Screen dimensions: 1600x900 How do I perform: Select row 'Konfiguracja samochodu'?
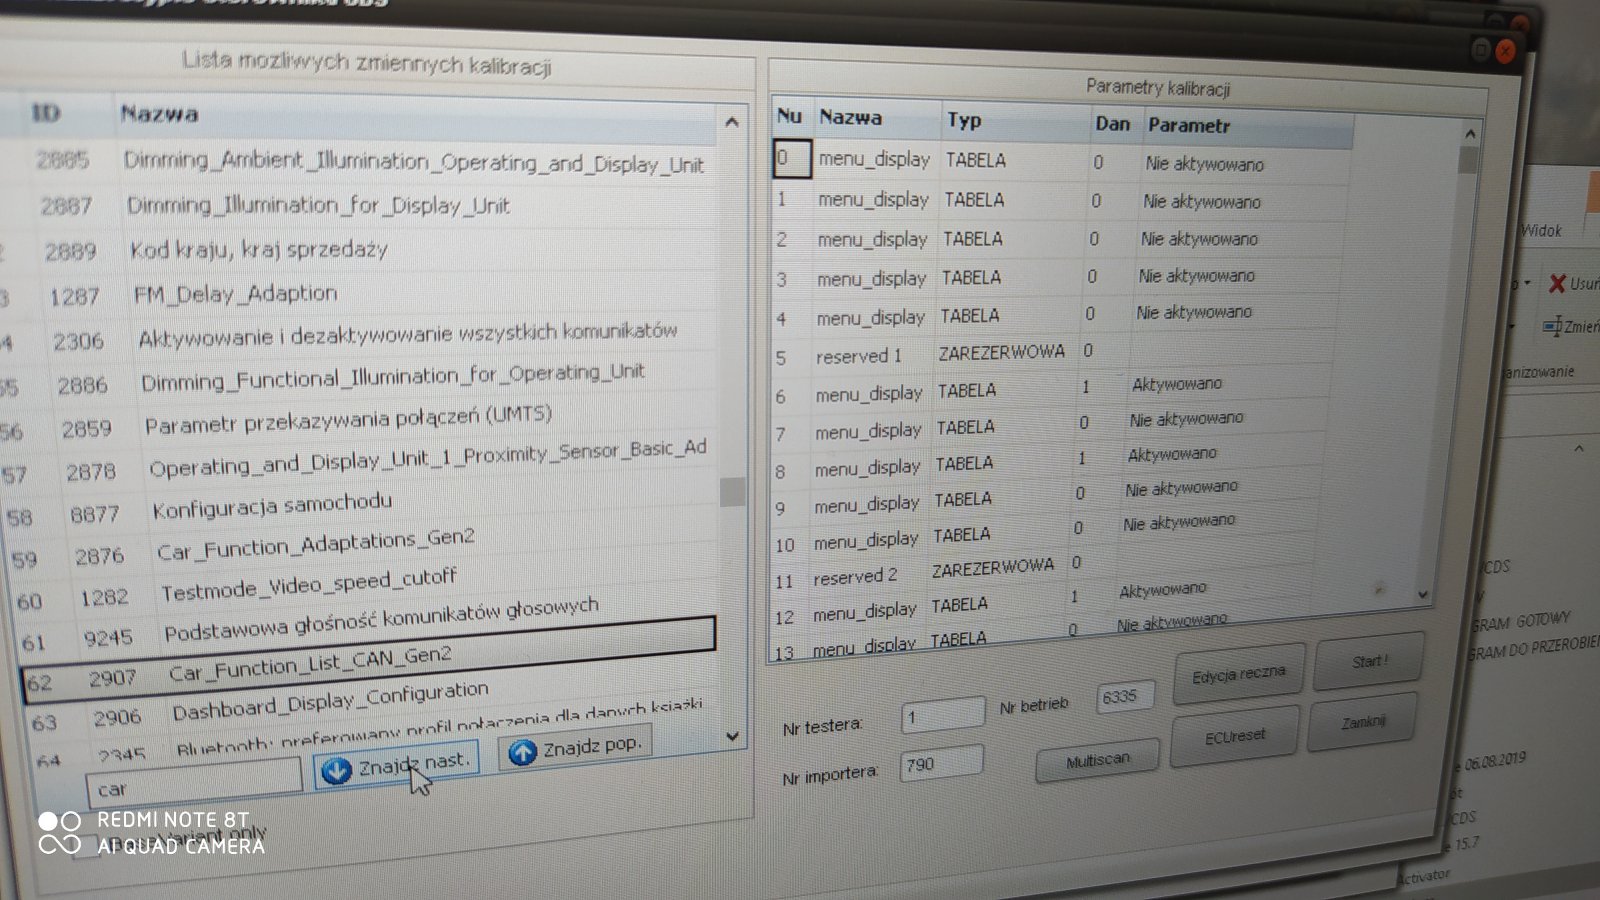tap(271, 505)
